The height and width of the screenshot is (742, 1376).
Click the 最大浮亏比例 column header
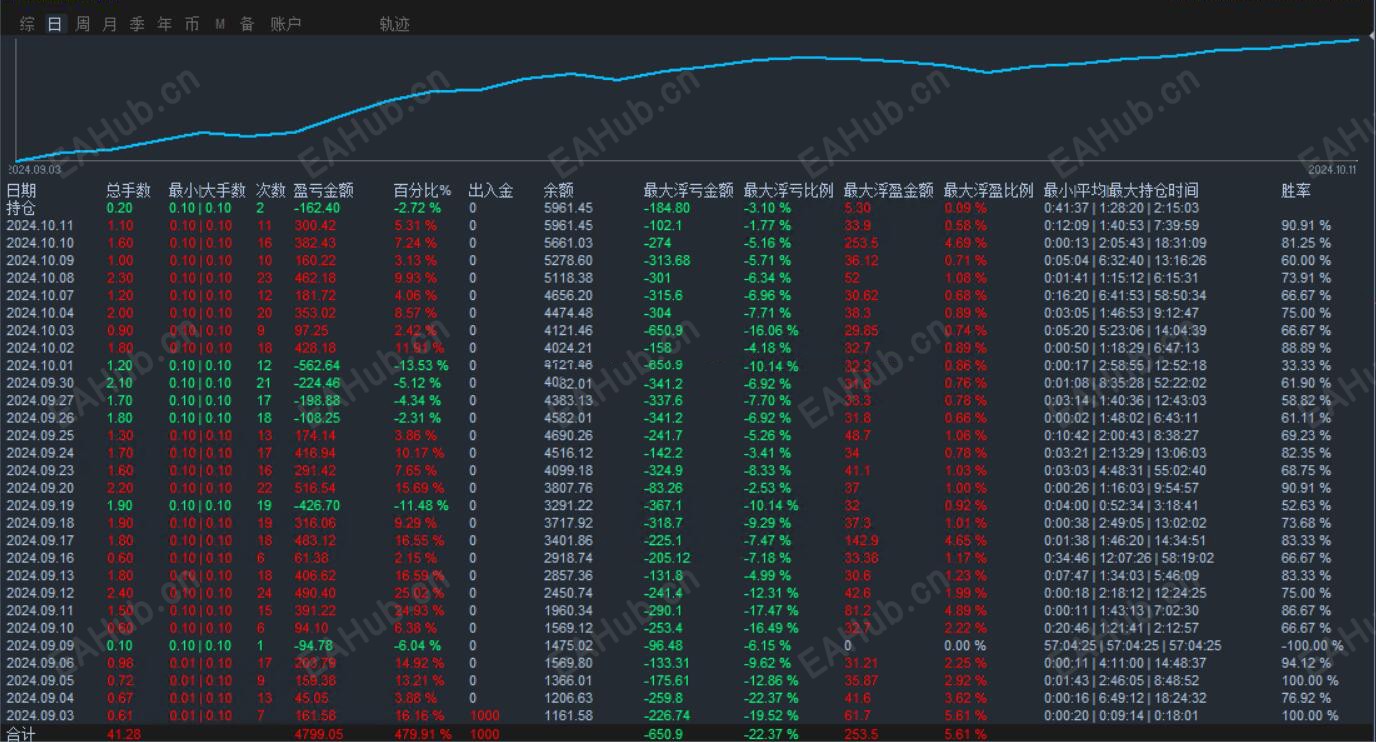(788, 190)
